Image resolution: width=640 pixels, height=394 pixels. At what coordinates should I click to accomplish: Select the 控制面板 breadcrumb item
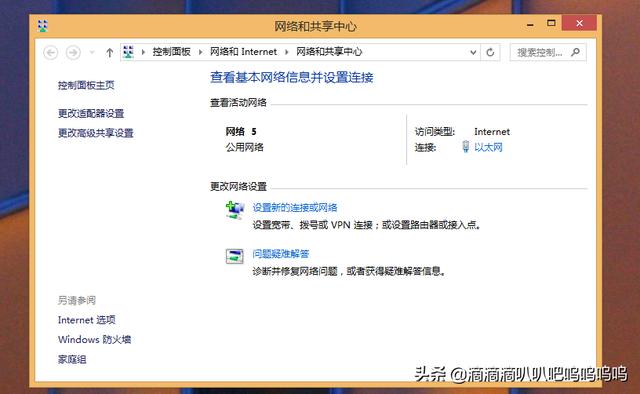171,52
